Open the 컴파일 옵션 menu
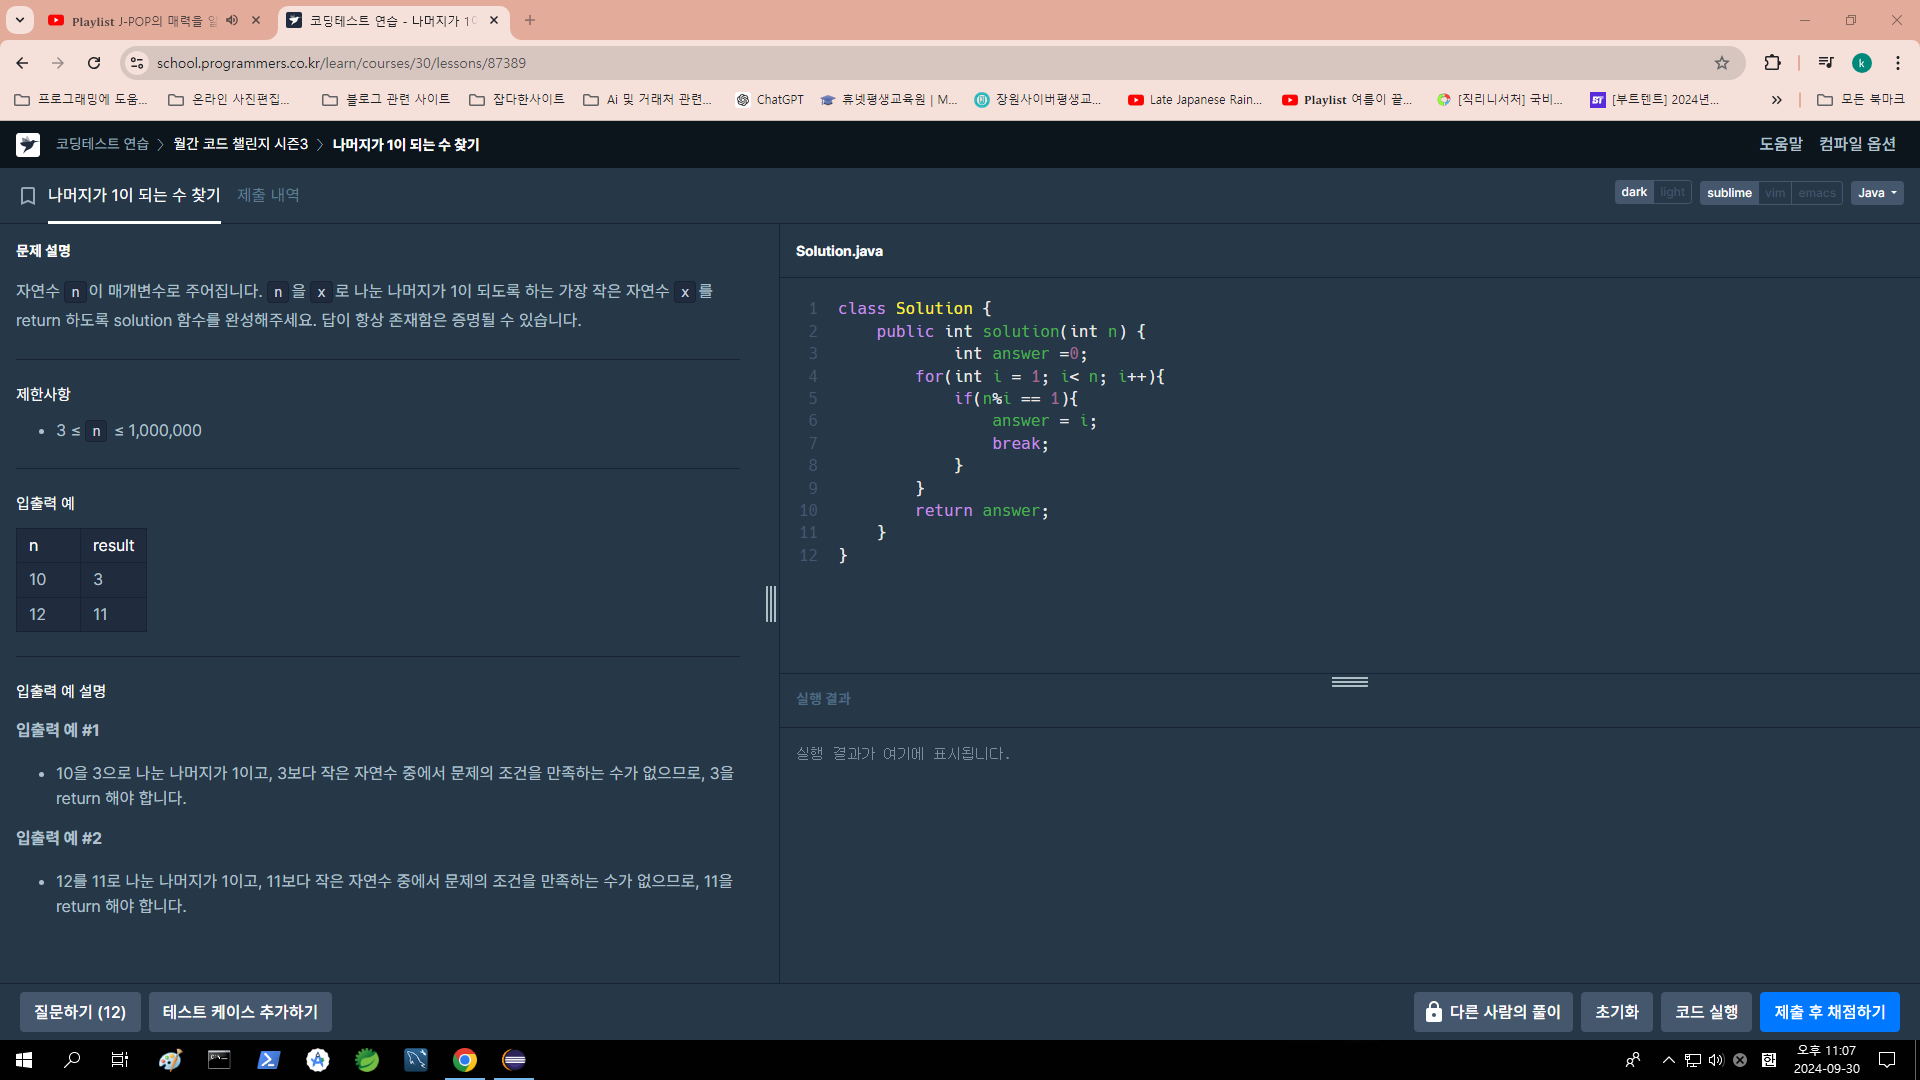Viewport: 1920px width, 1080px height. point(1857,144)
